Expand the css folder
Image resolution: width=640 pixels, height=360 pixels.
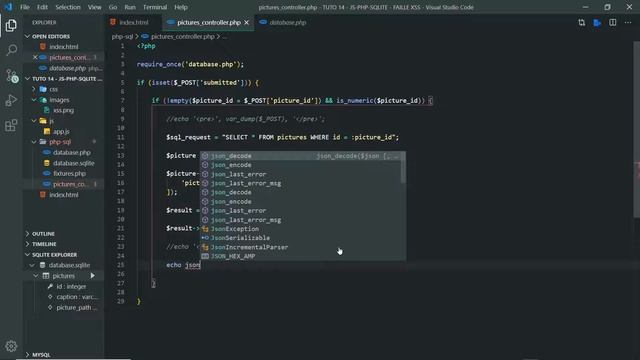[x=53, y=89]
